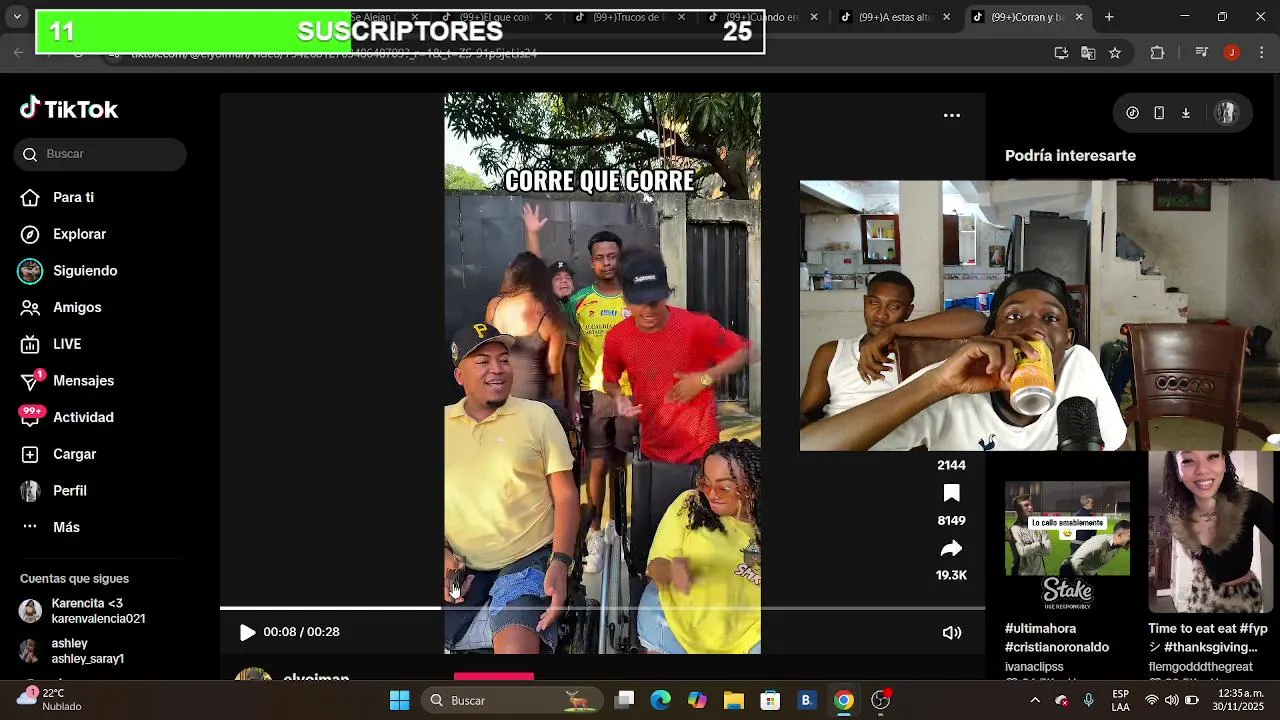
Task: Open Copilot from taskbar
Action: coord(697,700)
